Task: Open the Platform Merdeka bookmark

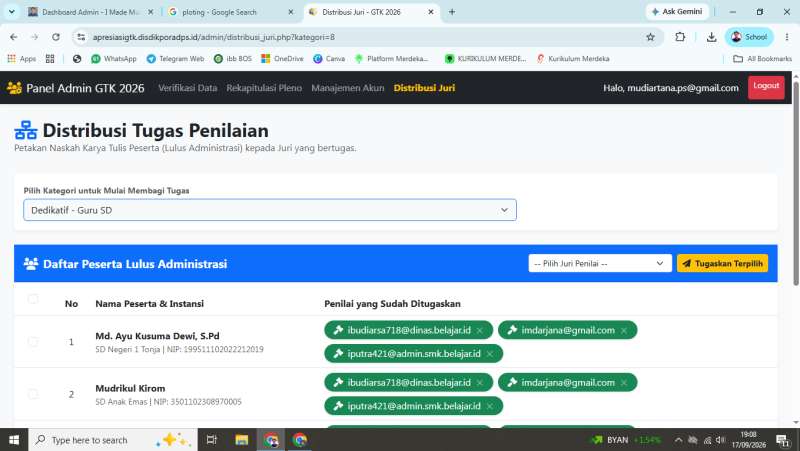Action: click(x=391, y=59)
